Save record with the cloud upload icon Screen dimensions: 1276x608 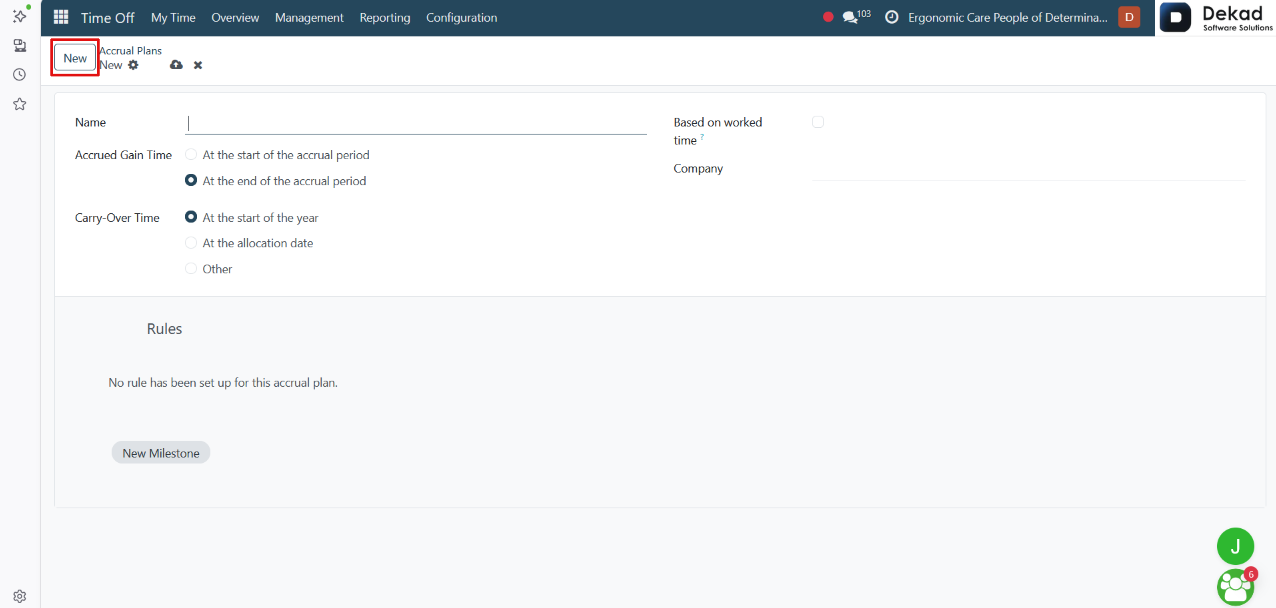(x=176, y=65)
